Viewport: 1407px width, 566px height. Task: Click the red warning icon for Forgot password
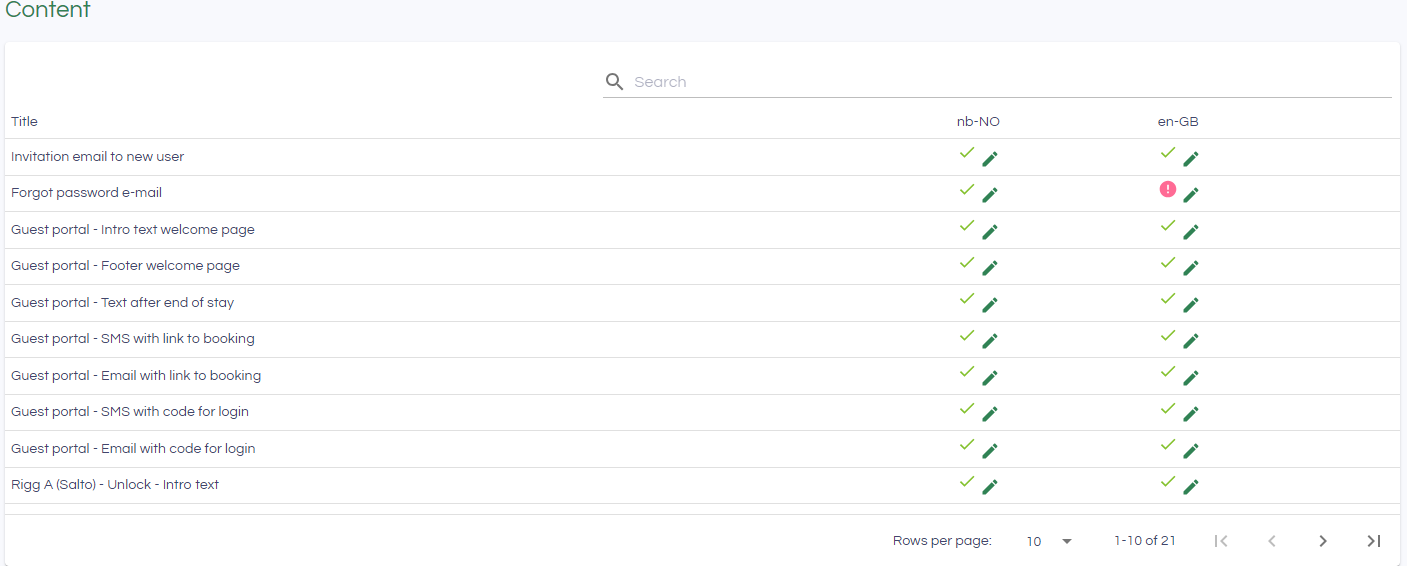[x=1168, y=189]
